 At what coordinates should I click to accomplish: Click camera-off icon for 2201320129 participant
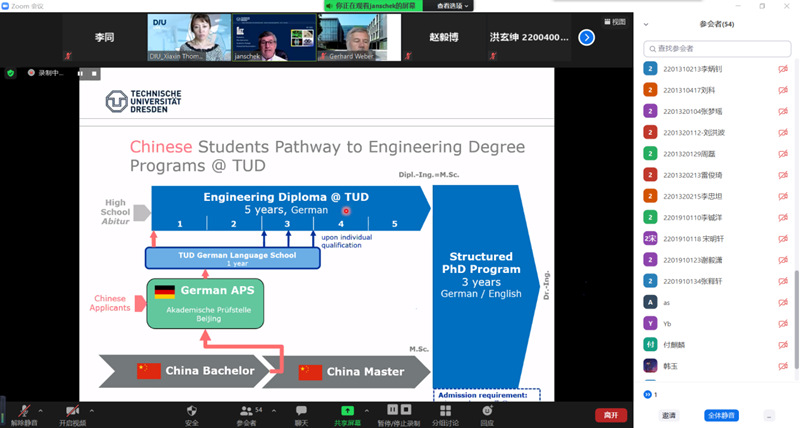click(783, 154)
